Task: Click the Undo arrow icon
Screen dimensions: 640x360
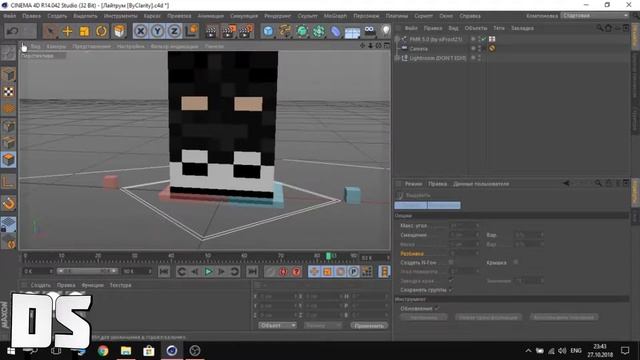Action: [13, 31]
